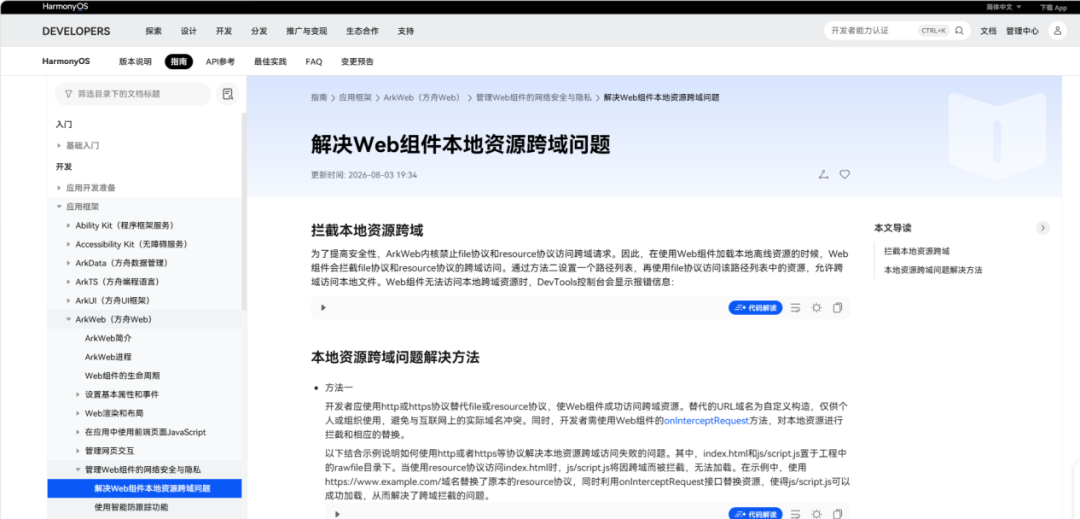The image size is (1080, 519).
Task: Switch to the API参考 tab
Action: (220, 61)
